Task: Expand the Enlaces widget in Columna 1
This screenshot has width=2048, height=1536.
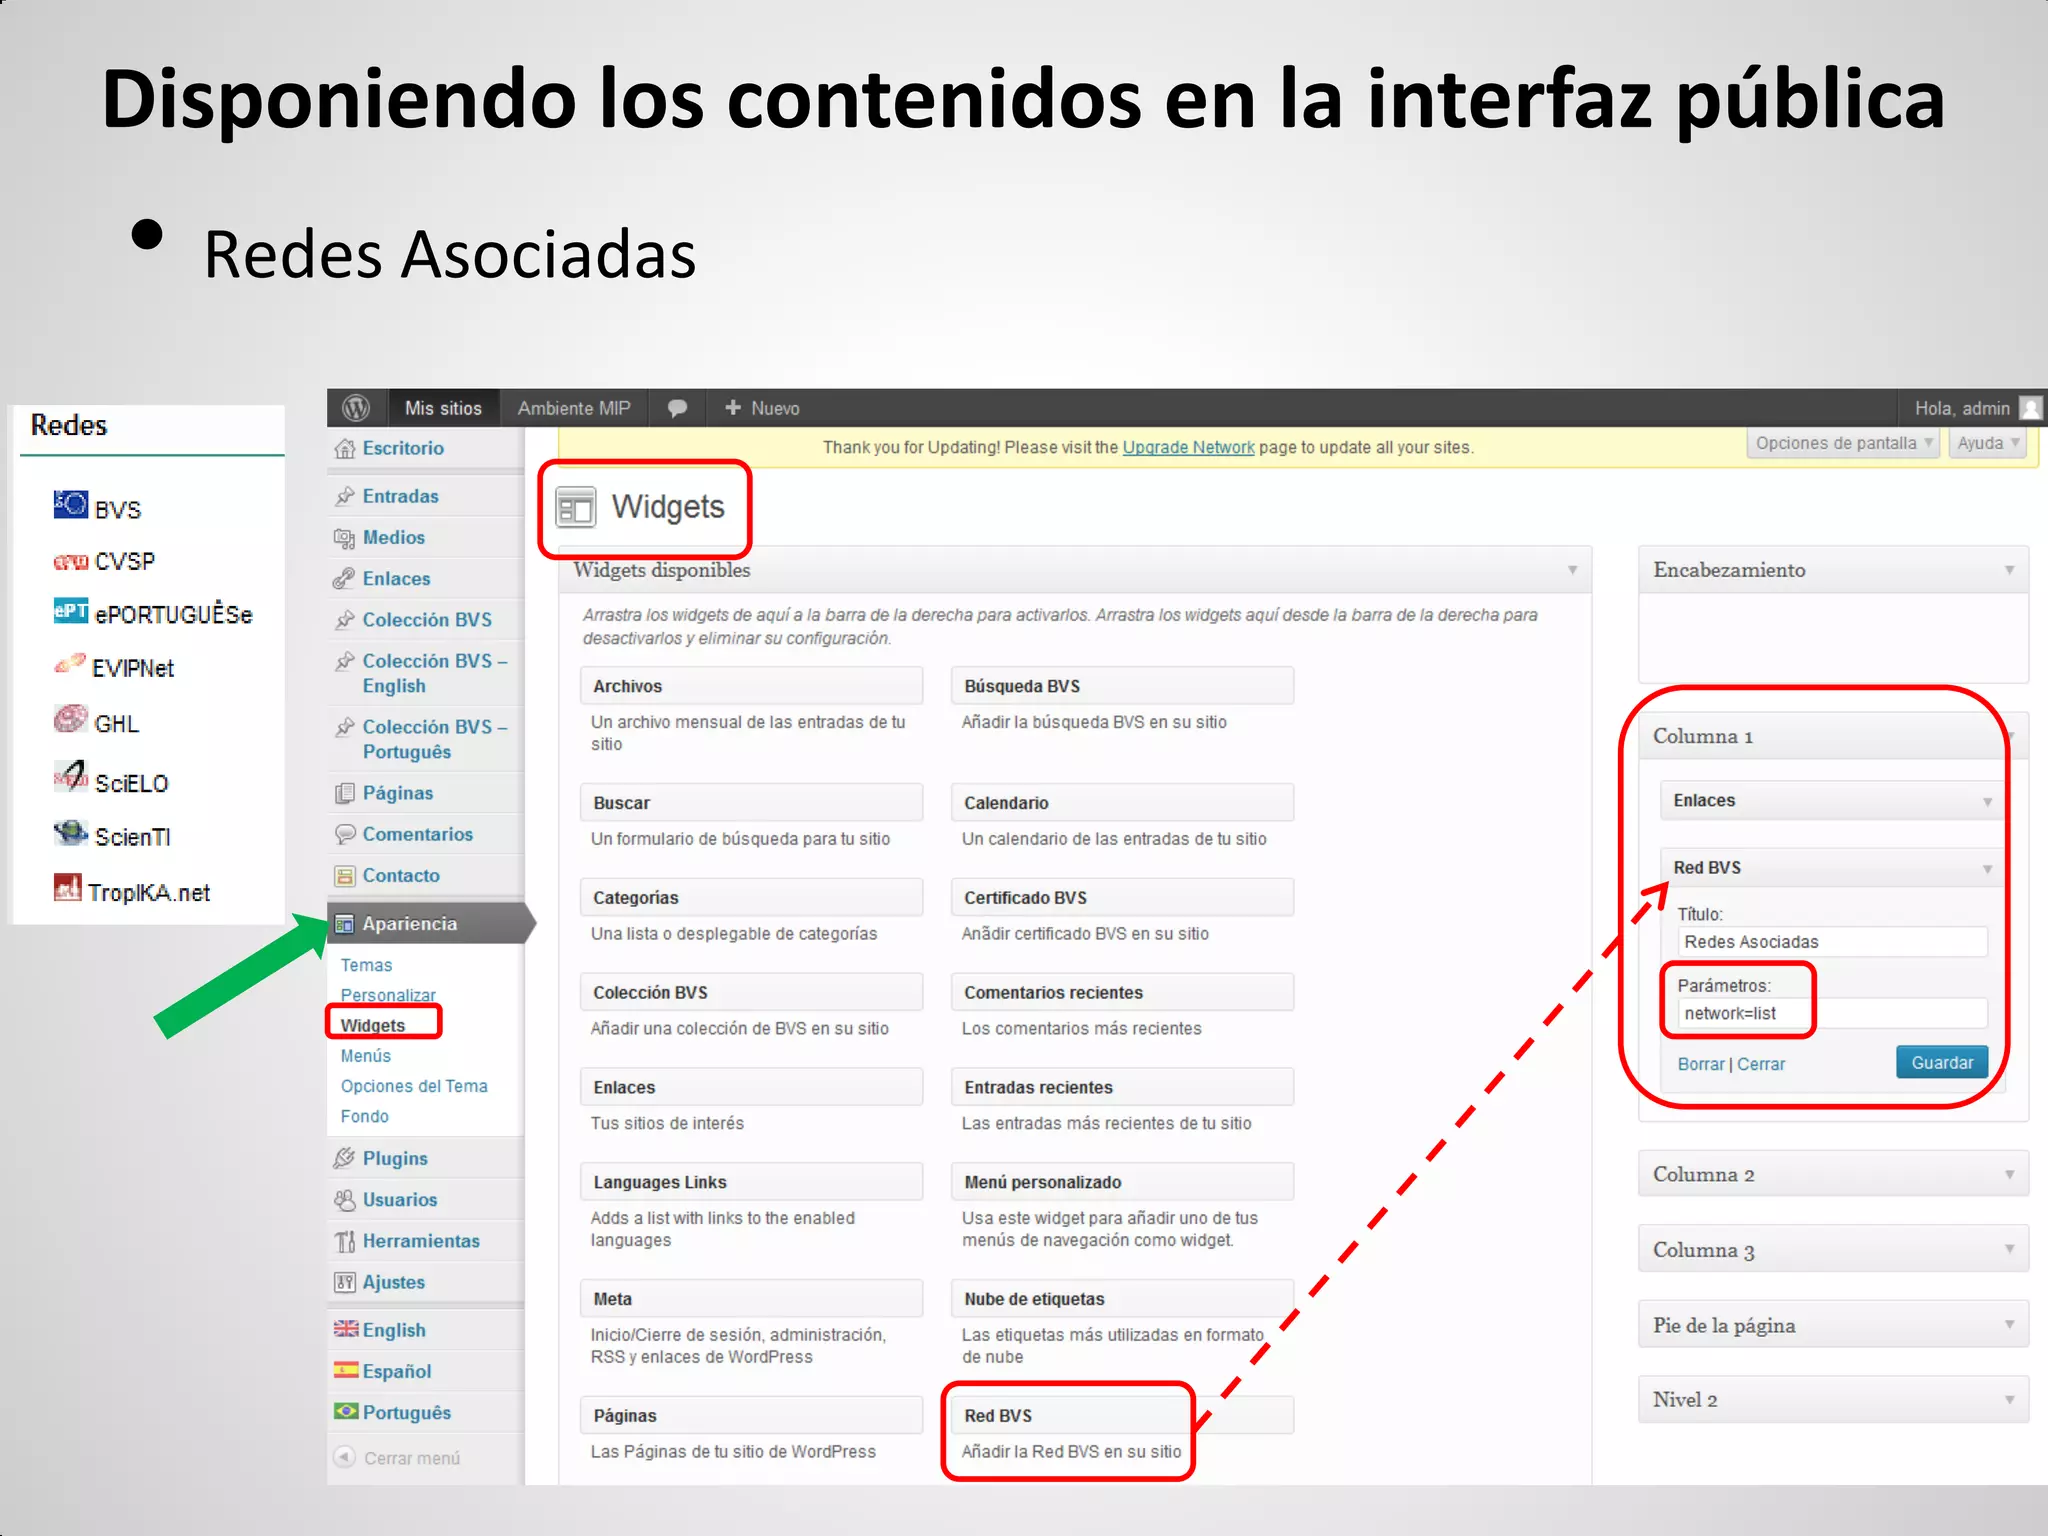Action: point(1987,802)
